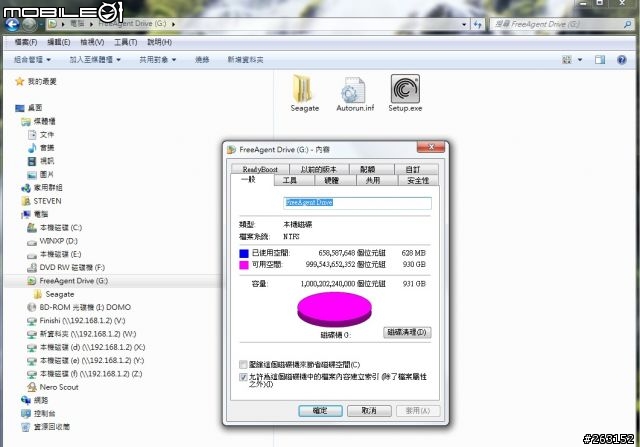Select the Videos library icon
Screen dimensions: 640x447
click(x=32, y=161)
